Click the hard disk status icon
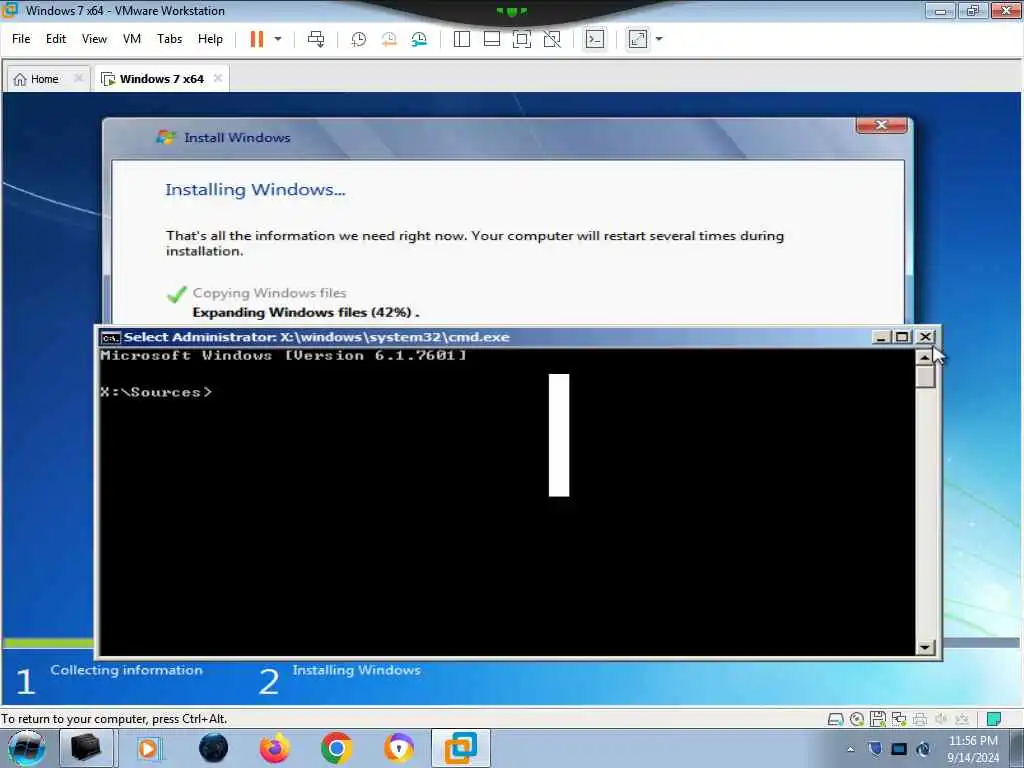The image size is (1024, 768). click(836, 720)
